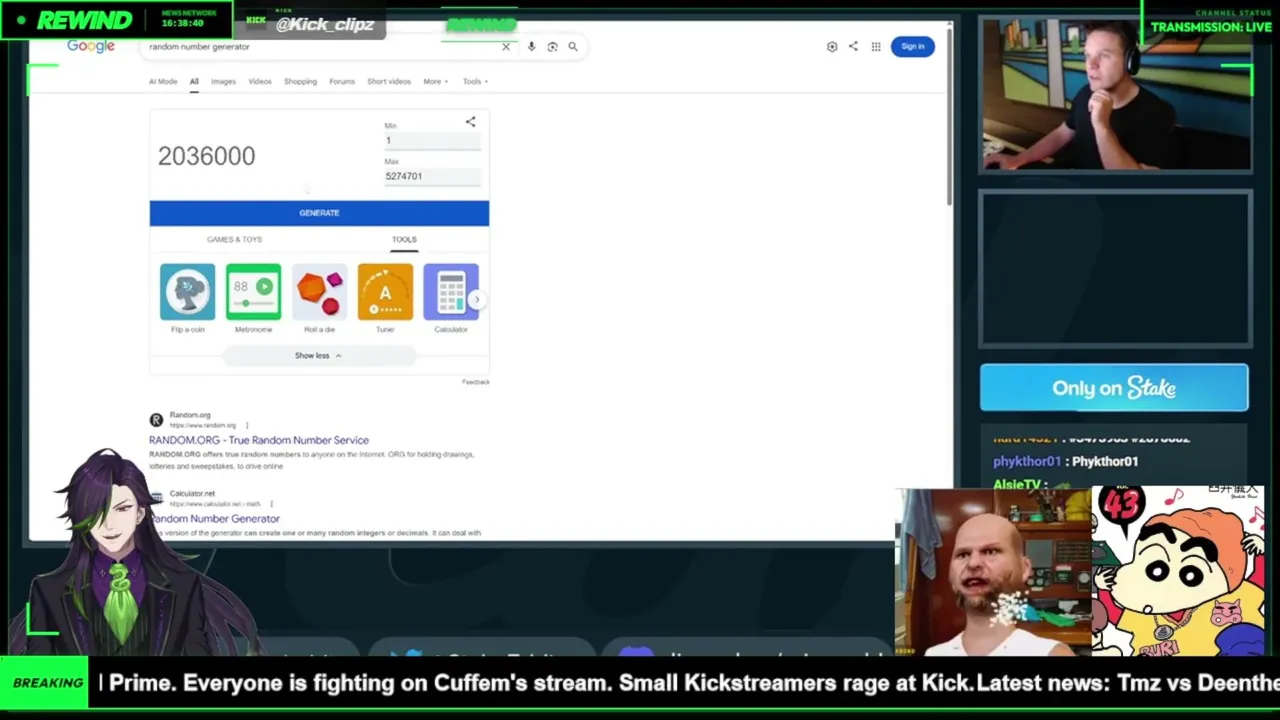Click the Sign in button

(x=912, y=47)
